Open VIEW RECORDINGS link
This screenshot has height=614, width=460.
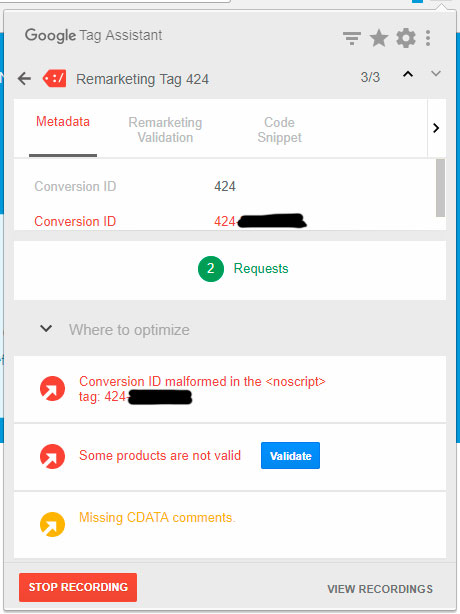coord(380,589)
